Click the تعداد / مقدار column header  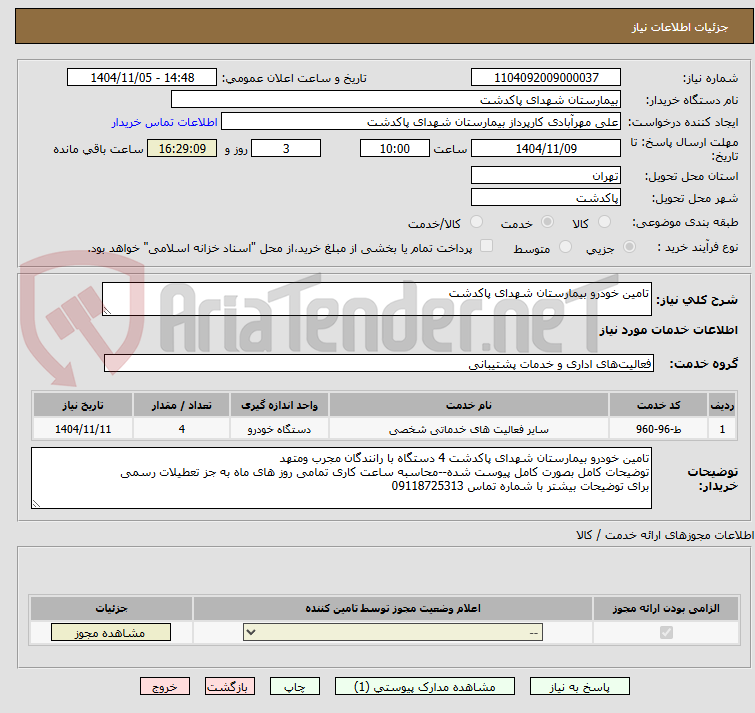(182, 405)
